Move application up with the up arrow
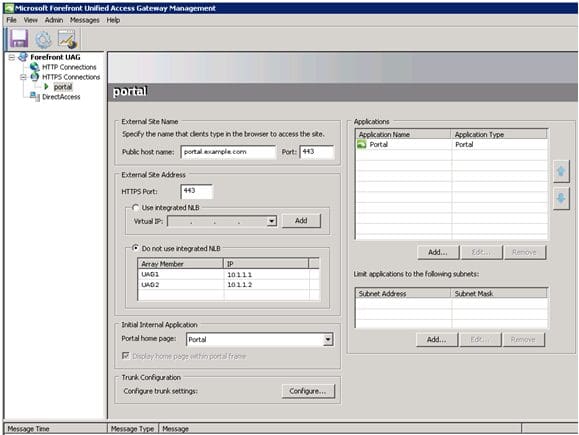The width and height of the screenshot is (579, 435). click(x=561, y=171)
